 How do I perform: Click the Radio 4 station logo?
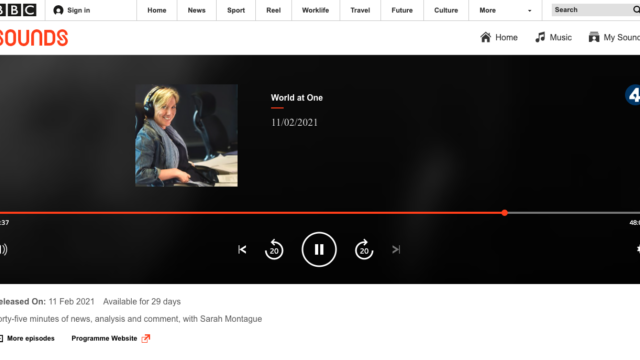pos(633,95)
